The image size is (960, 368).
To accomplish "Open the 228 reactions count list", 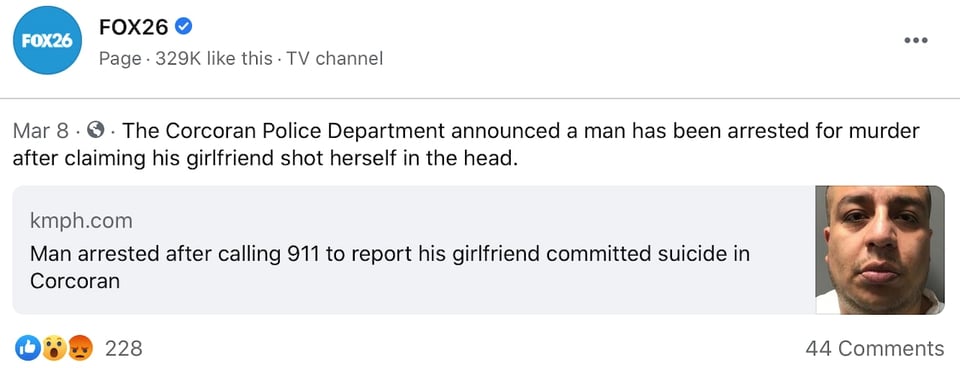I will click(x=124, y=348).
